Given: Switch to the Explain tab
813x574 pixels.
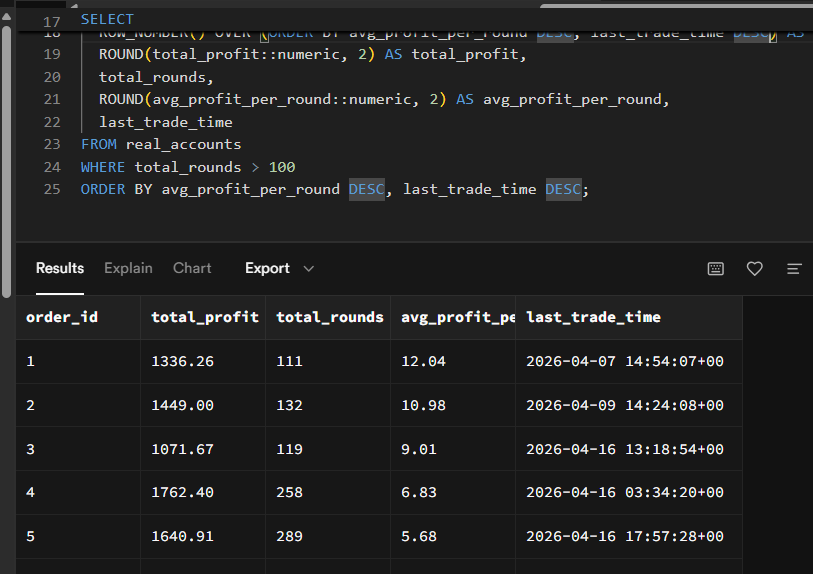Looking at the screenshot, I should click(x=128, y=268).
